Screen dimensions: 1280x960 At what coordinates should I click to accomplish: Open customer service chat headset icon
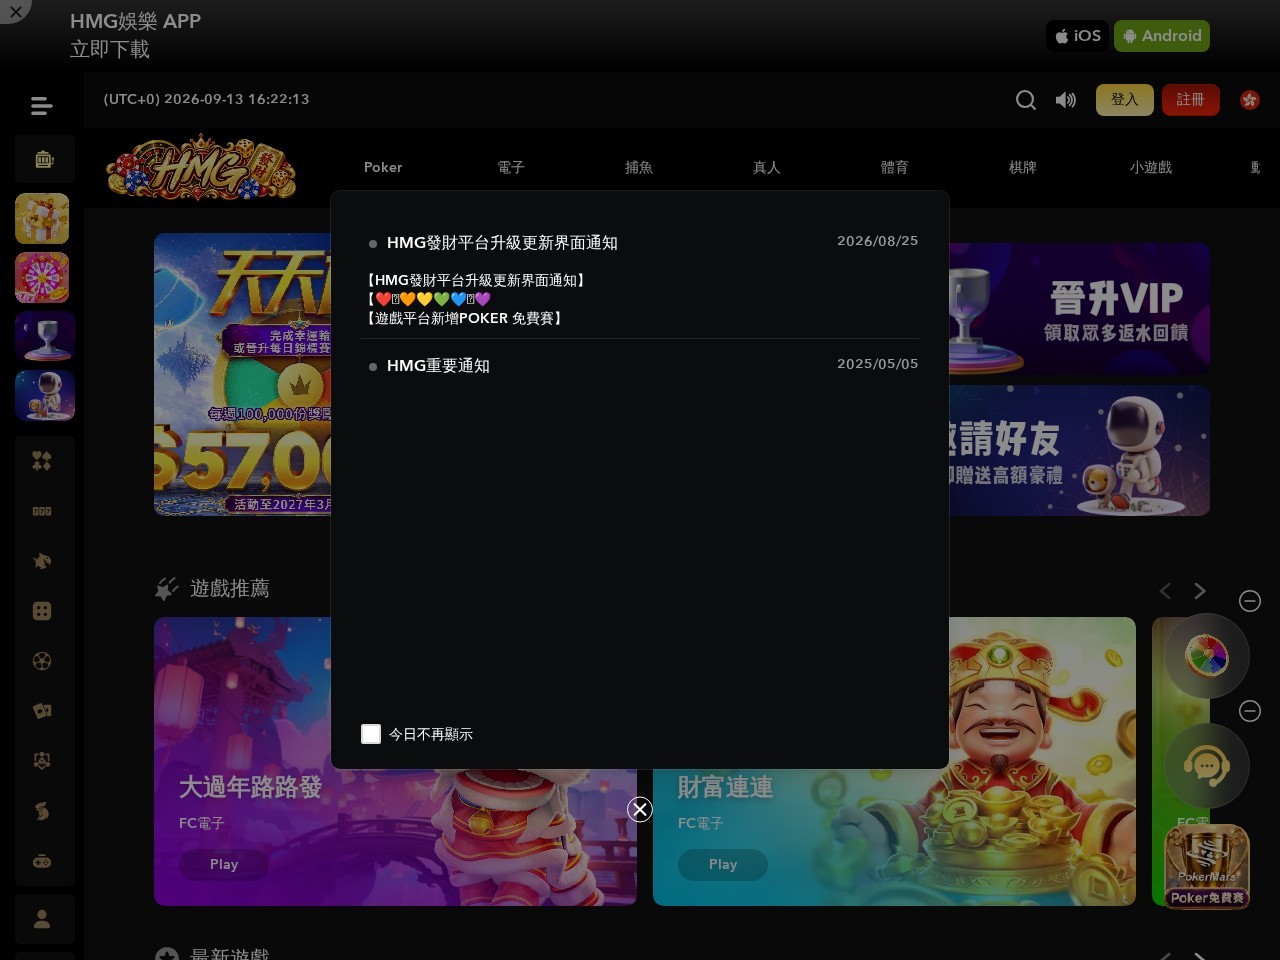coord(1207,766)
